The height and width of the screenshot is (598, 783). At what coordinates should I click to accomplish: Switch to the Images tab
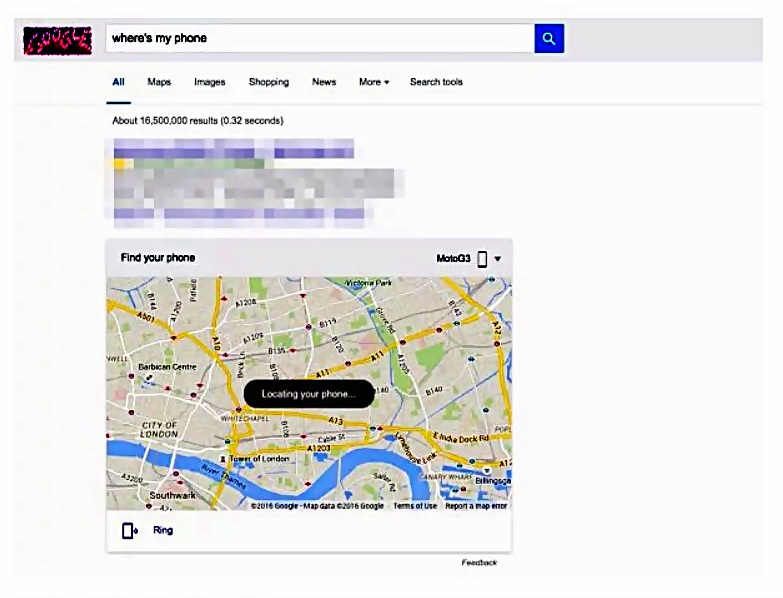[x=210, y=82]
